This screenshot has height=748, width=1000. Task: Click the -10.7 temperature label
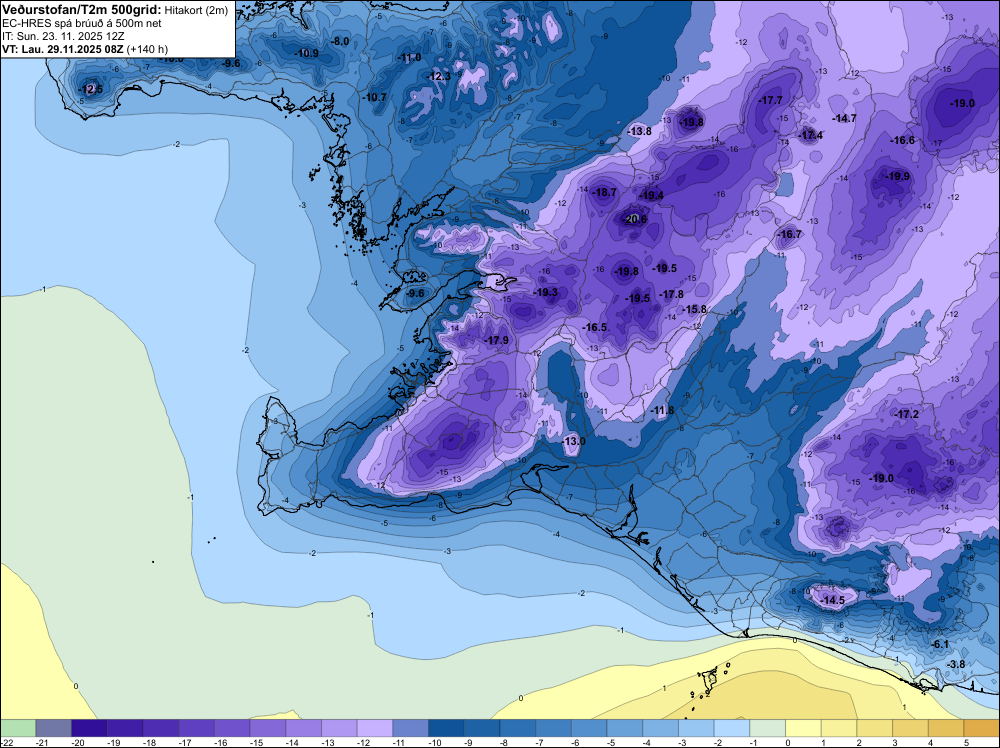click(375, 98)
